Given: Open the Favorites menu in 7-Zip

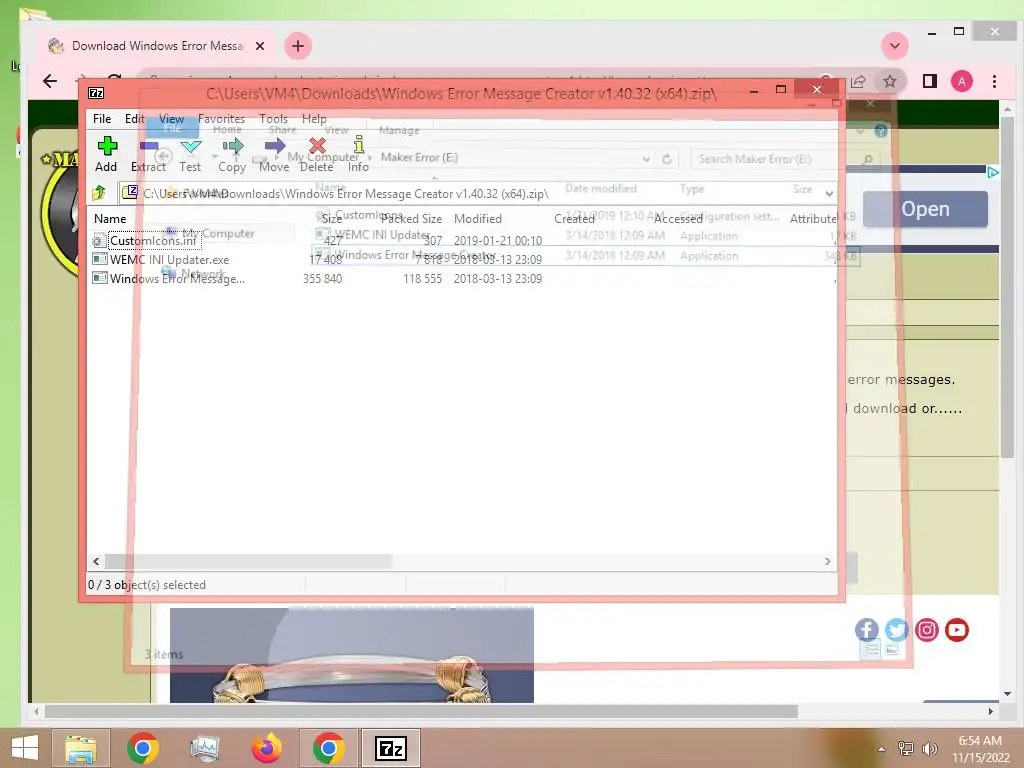Looking at the screenshot, I should click(x=221, y=119).
